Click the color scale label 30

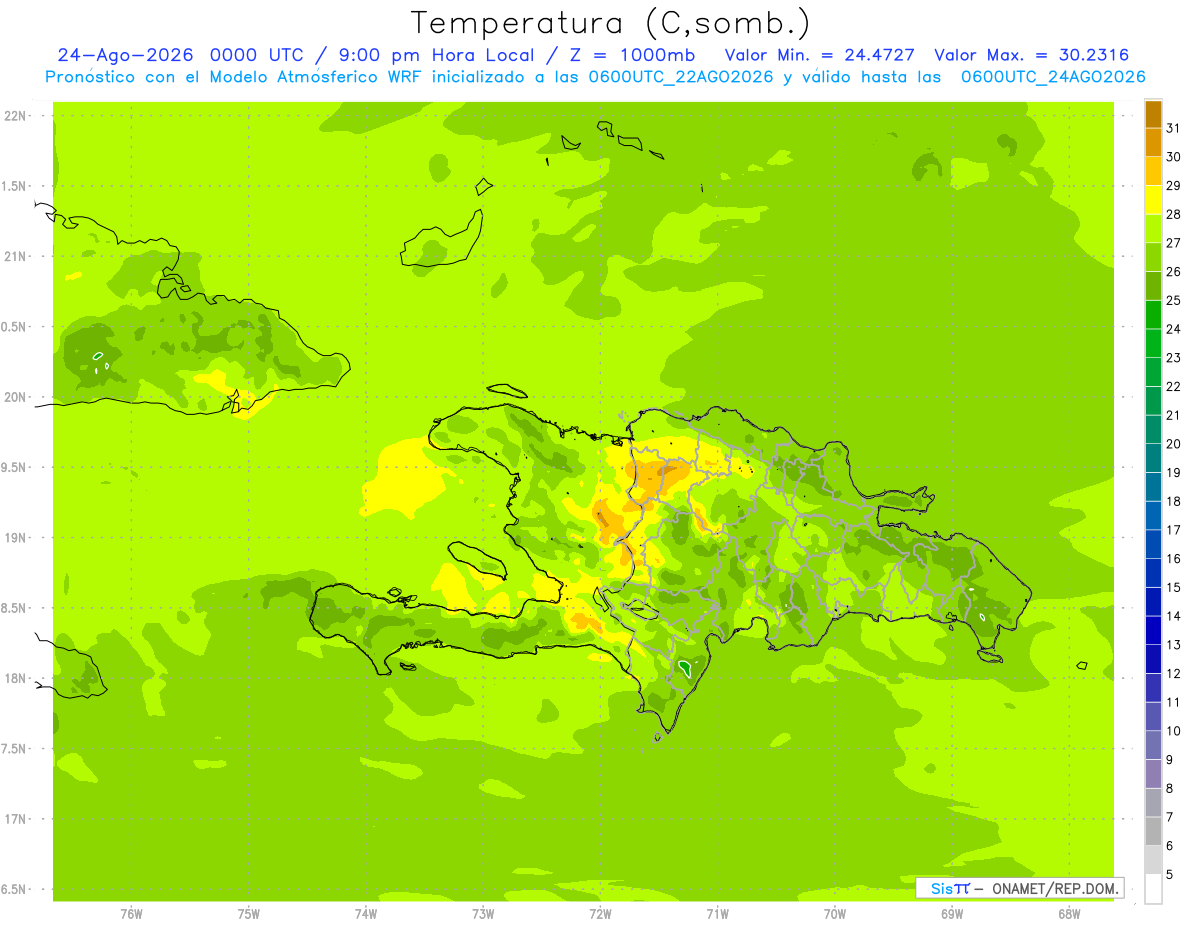(1173, 156)
